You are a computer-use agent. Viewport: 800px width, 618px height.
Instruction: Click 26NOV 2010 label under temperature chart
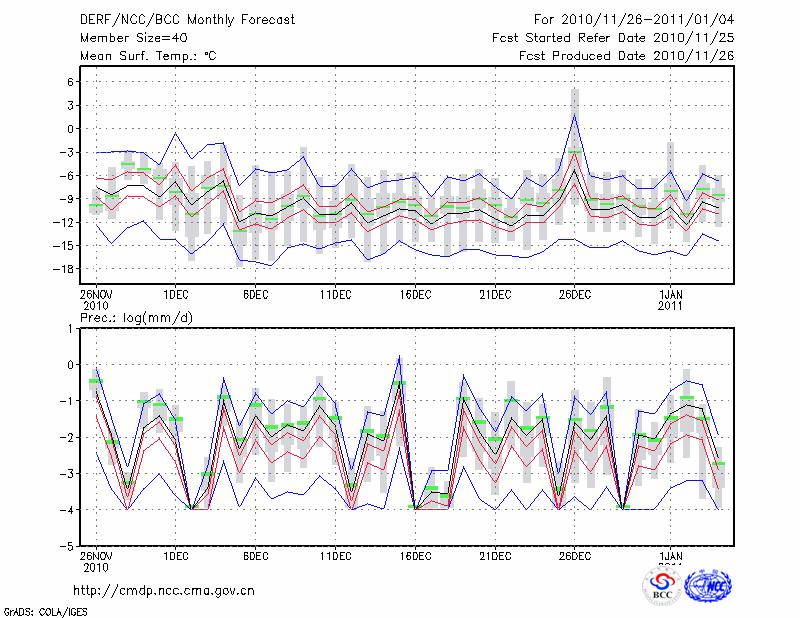click(95, 299)
